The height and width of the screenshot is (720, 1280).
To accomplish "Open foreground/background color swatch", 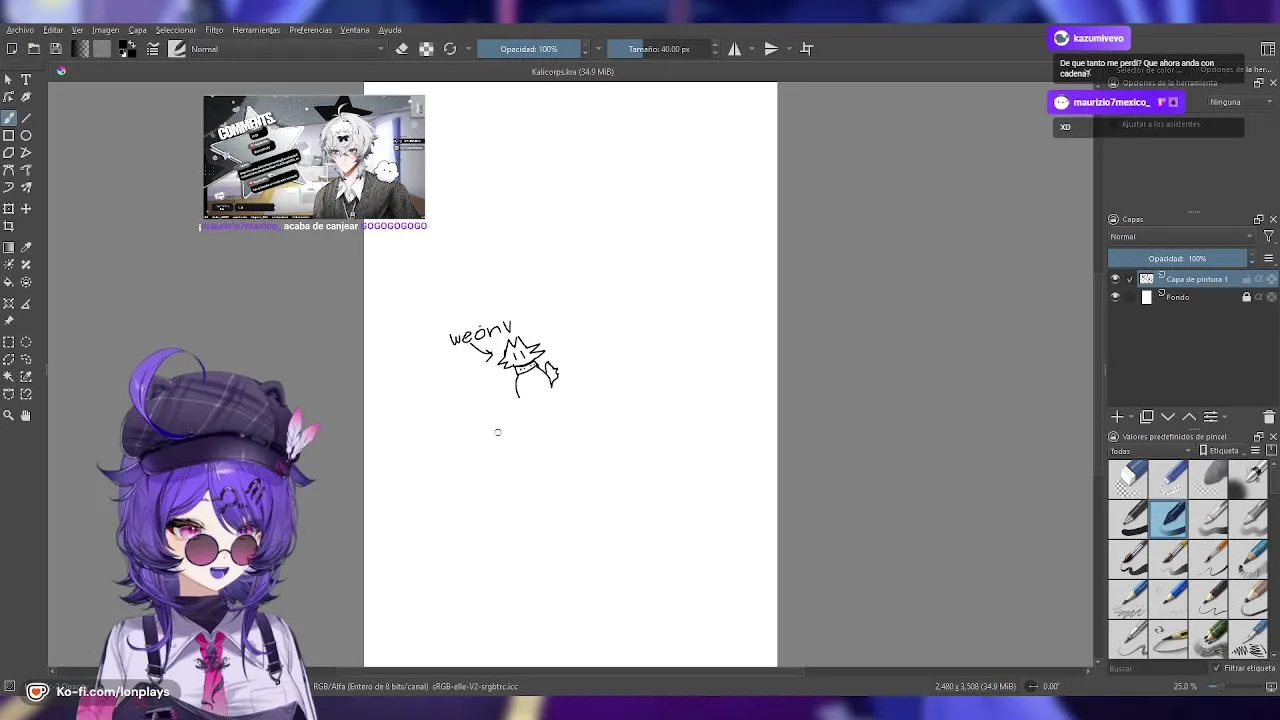I will click(x=127, y=48).
